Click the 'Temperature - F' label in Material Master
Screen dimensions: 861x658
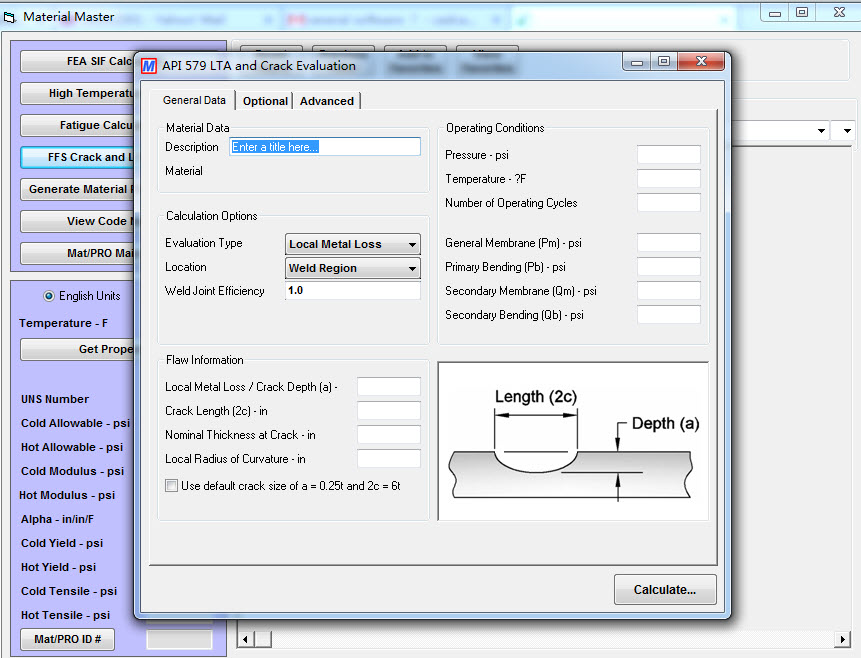tap(63, 323)
